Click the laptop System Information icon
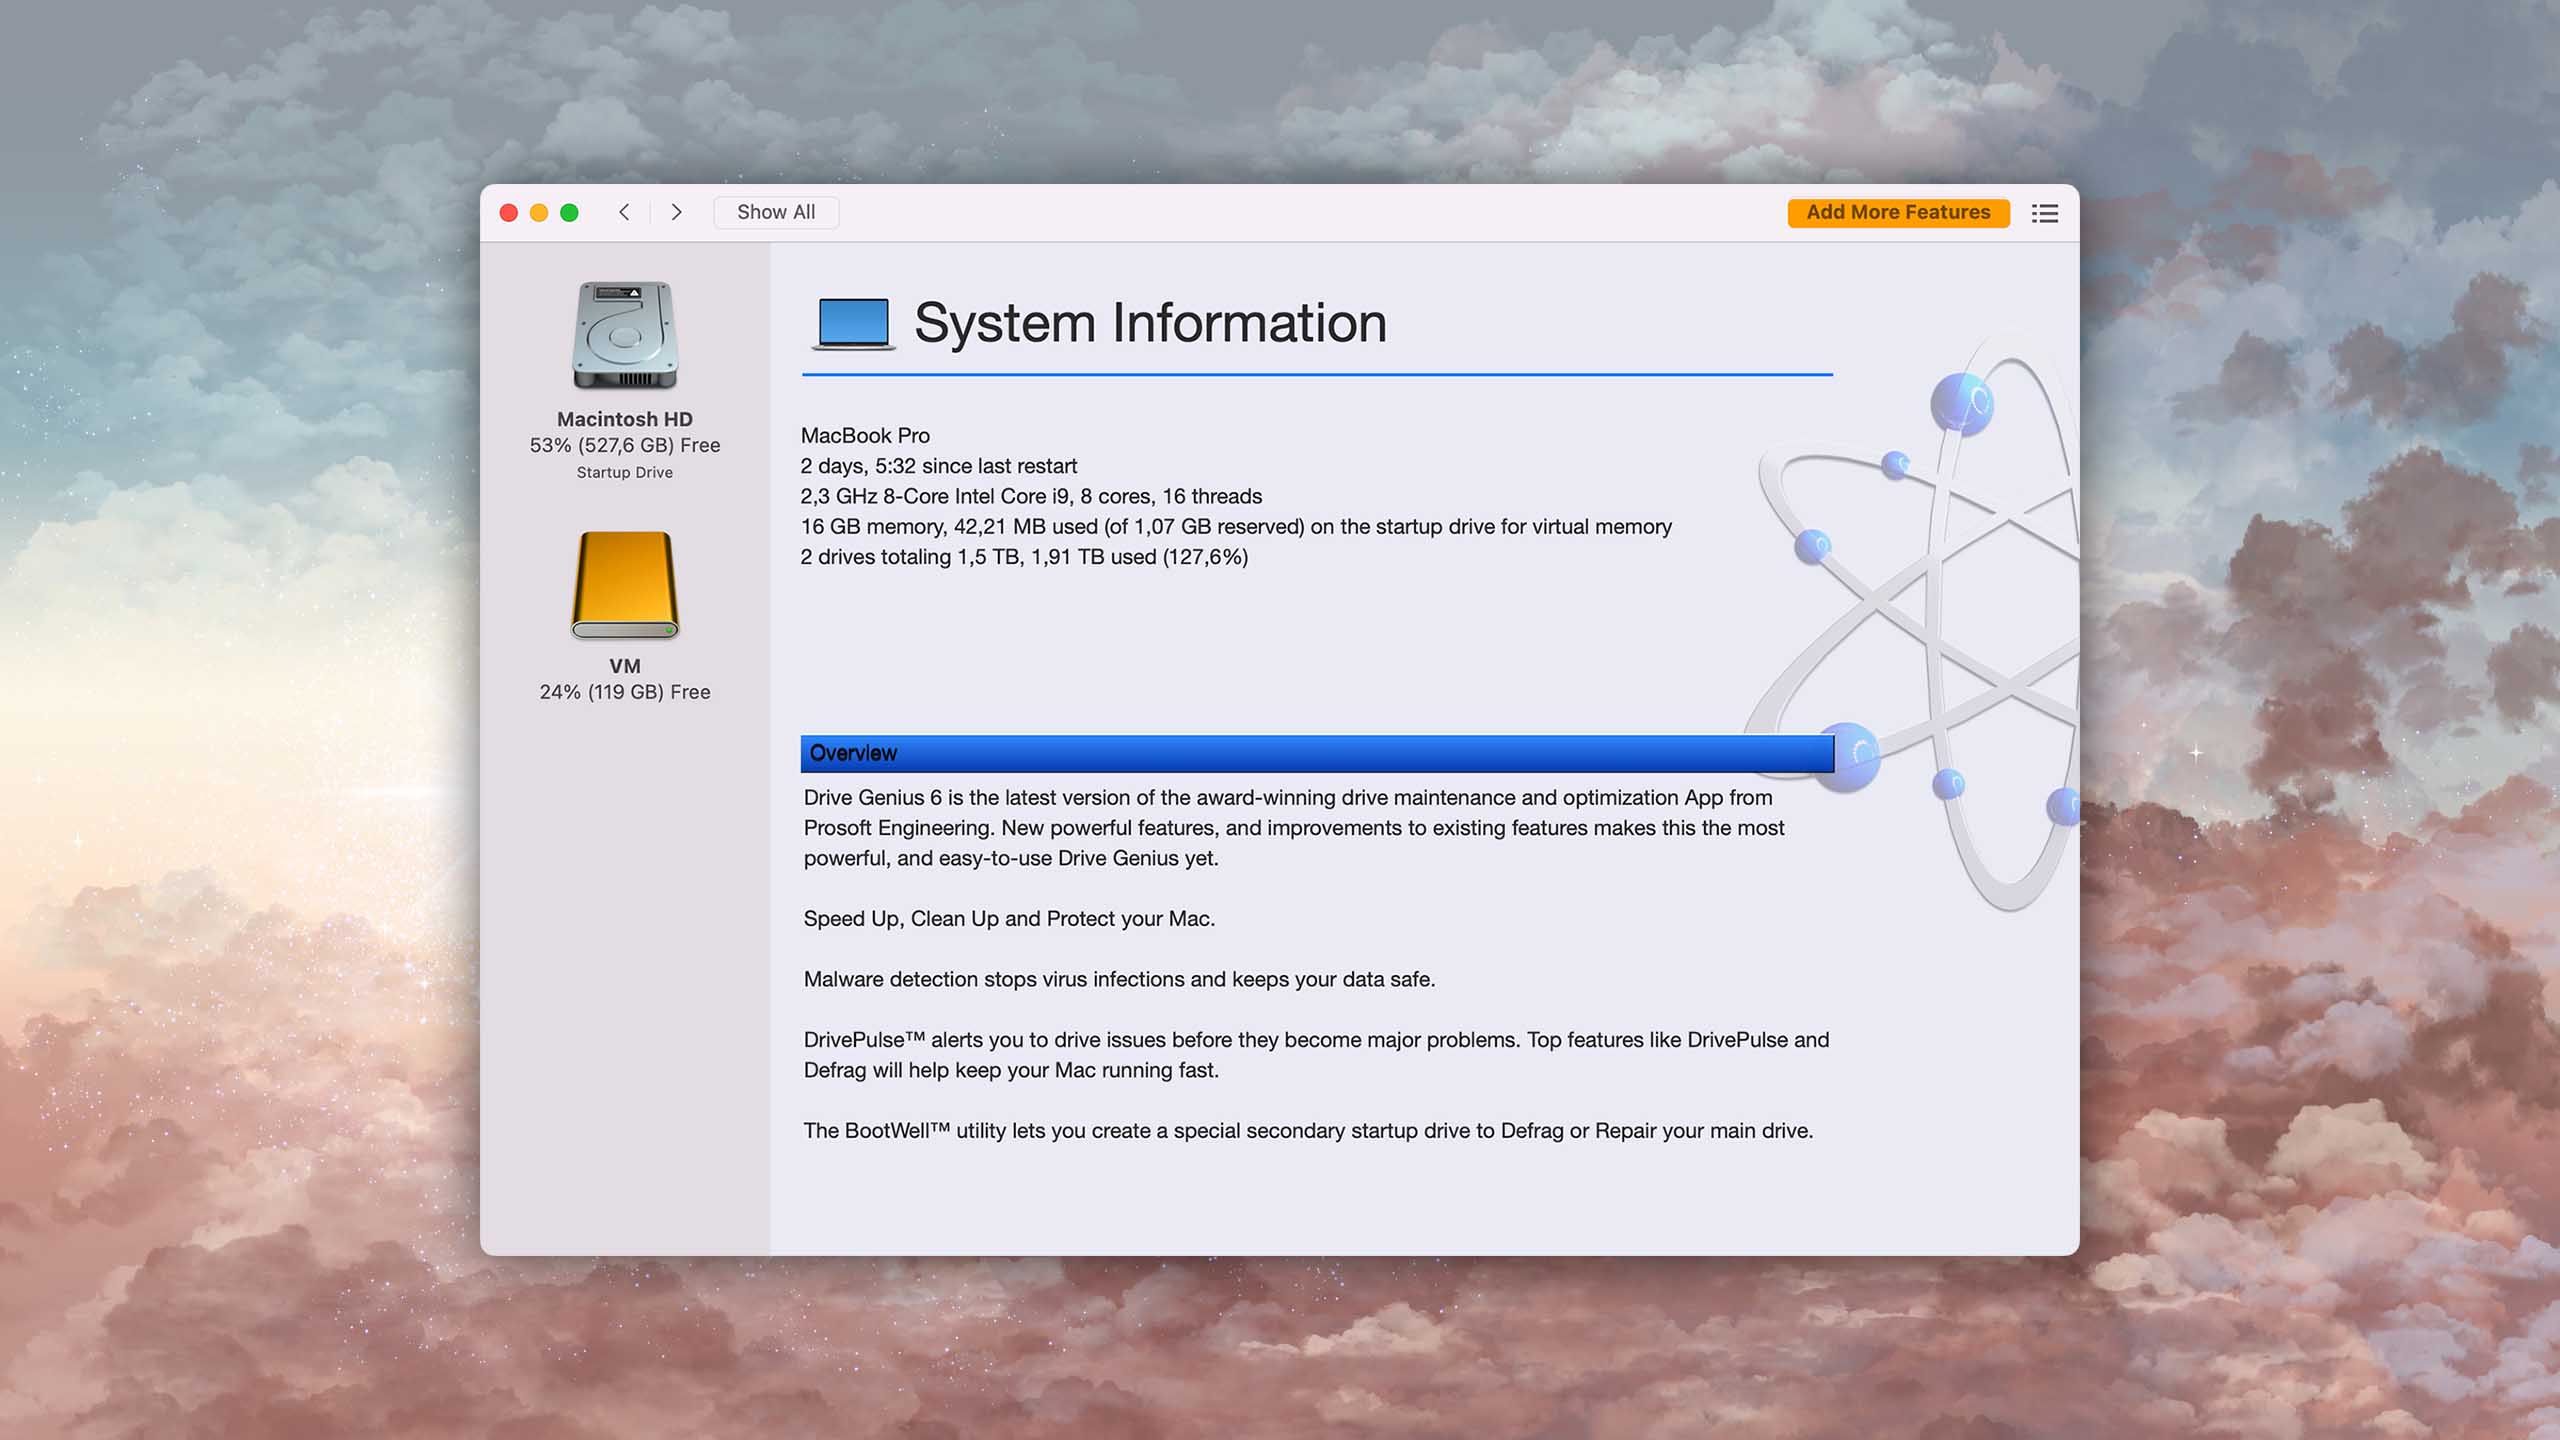2560x1440 pixels. [x=853, y=324]
